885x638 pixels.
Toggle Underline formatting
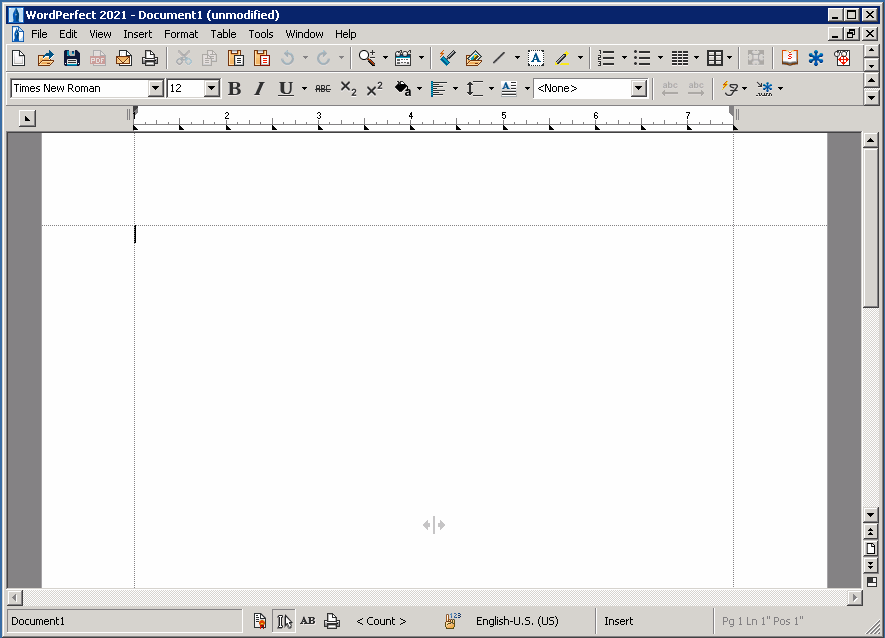coord(286,89)
